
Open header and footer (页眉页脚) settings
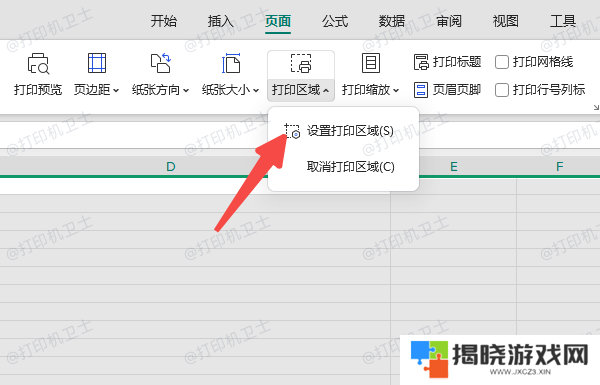tap(447, 90)
